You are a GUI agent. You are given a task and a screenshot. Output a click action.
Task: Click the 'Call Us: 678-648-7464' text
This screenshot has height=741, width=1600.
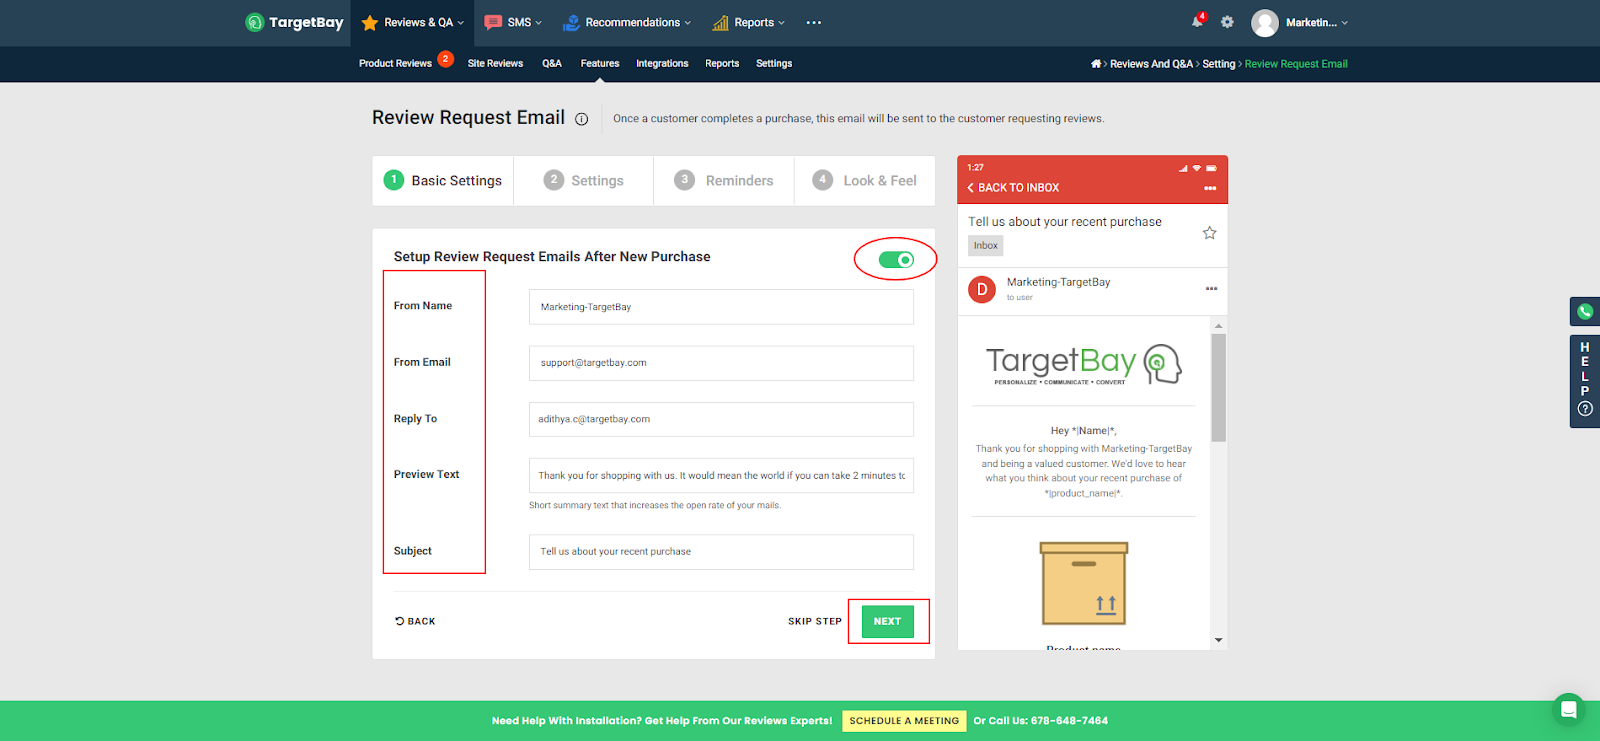coord(1048,720)
